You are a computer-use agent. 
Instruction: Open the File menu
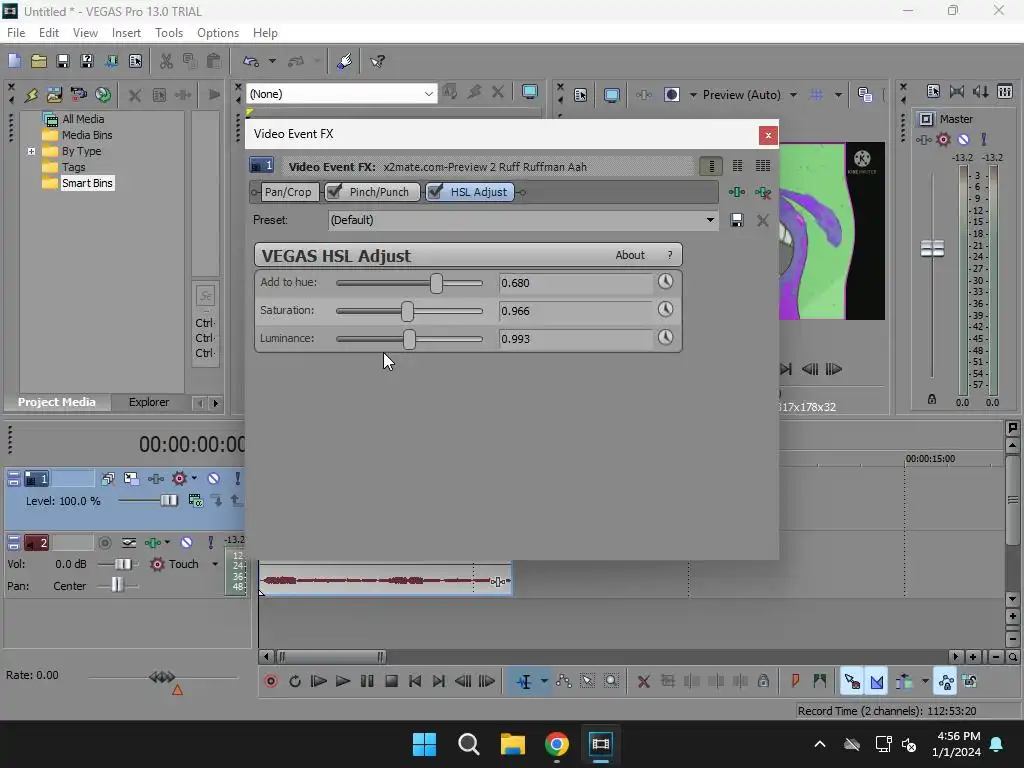[16, 33]
